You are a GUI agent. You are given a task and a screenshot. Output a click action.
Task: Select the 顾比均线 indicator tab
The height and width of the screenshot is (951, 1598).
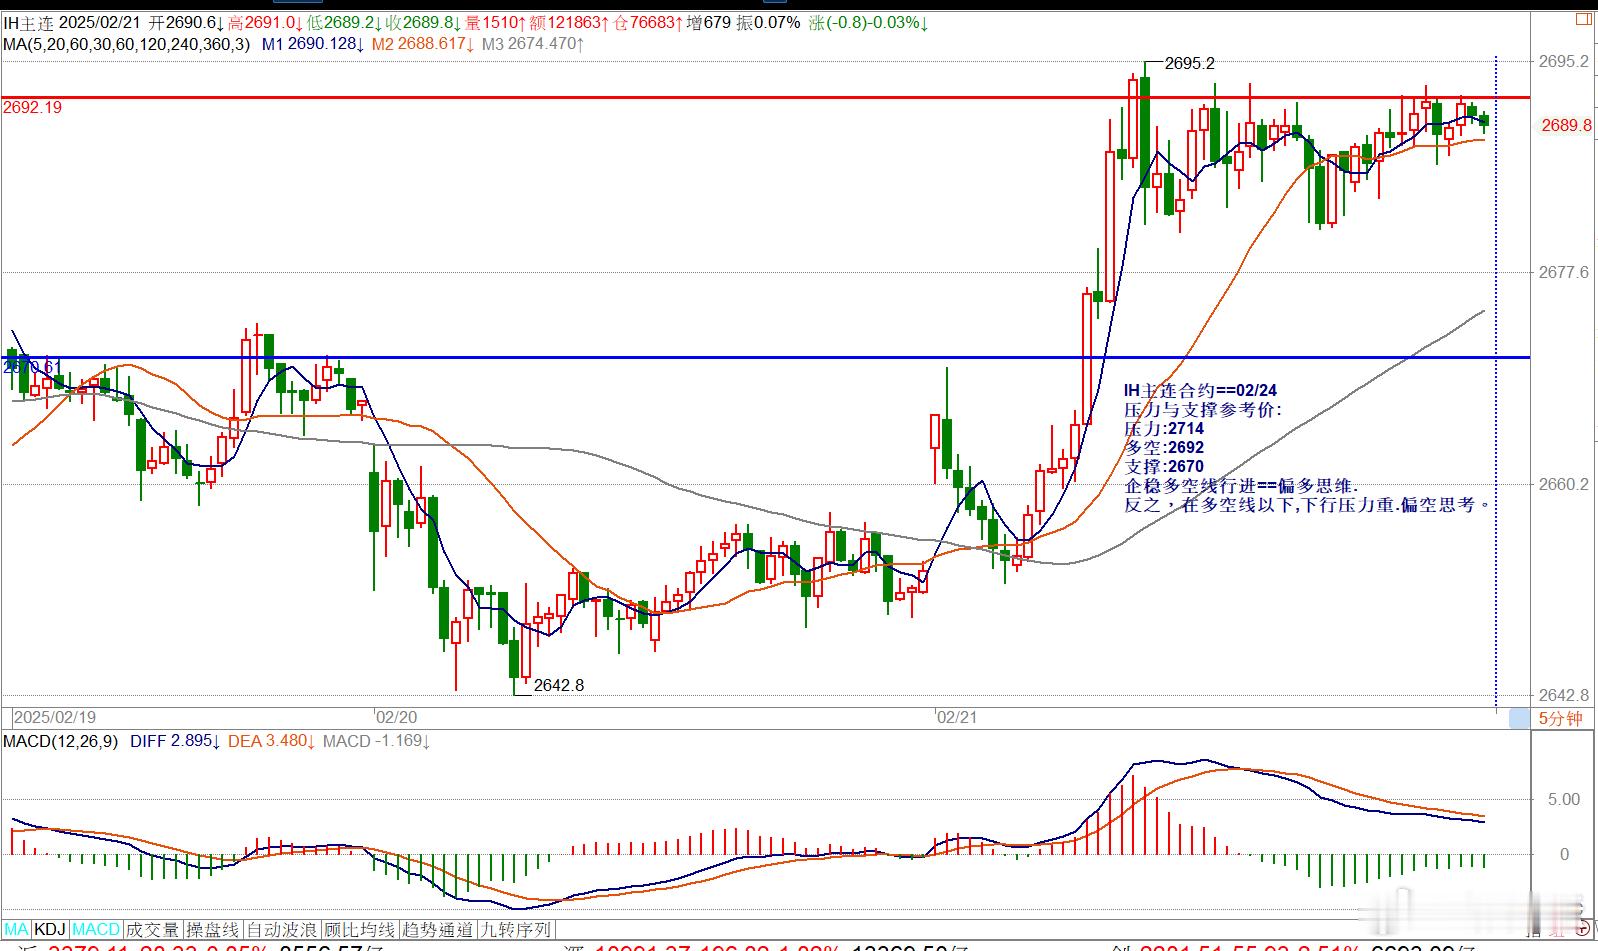pos(359,930)
